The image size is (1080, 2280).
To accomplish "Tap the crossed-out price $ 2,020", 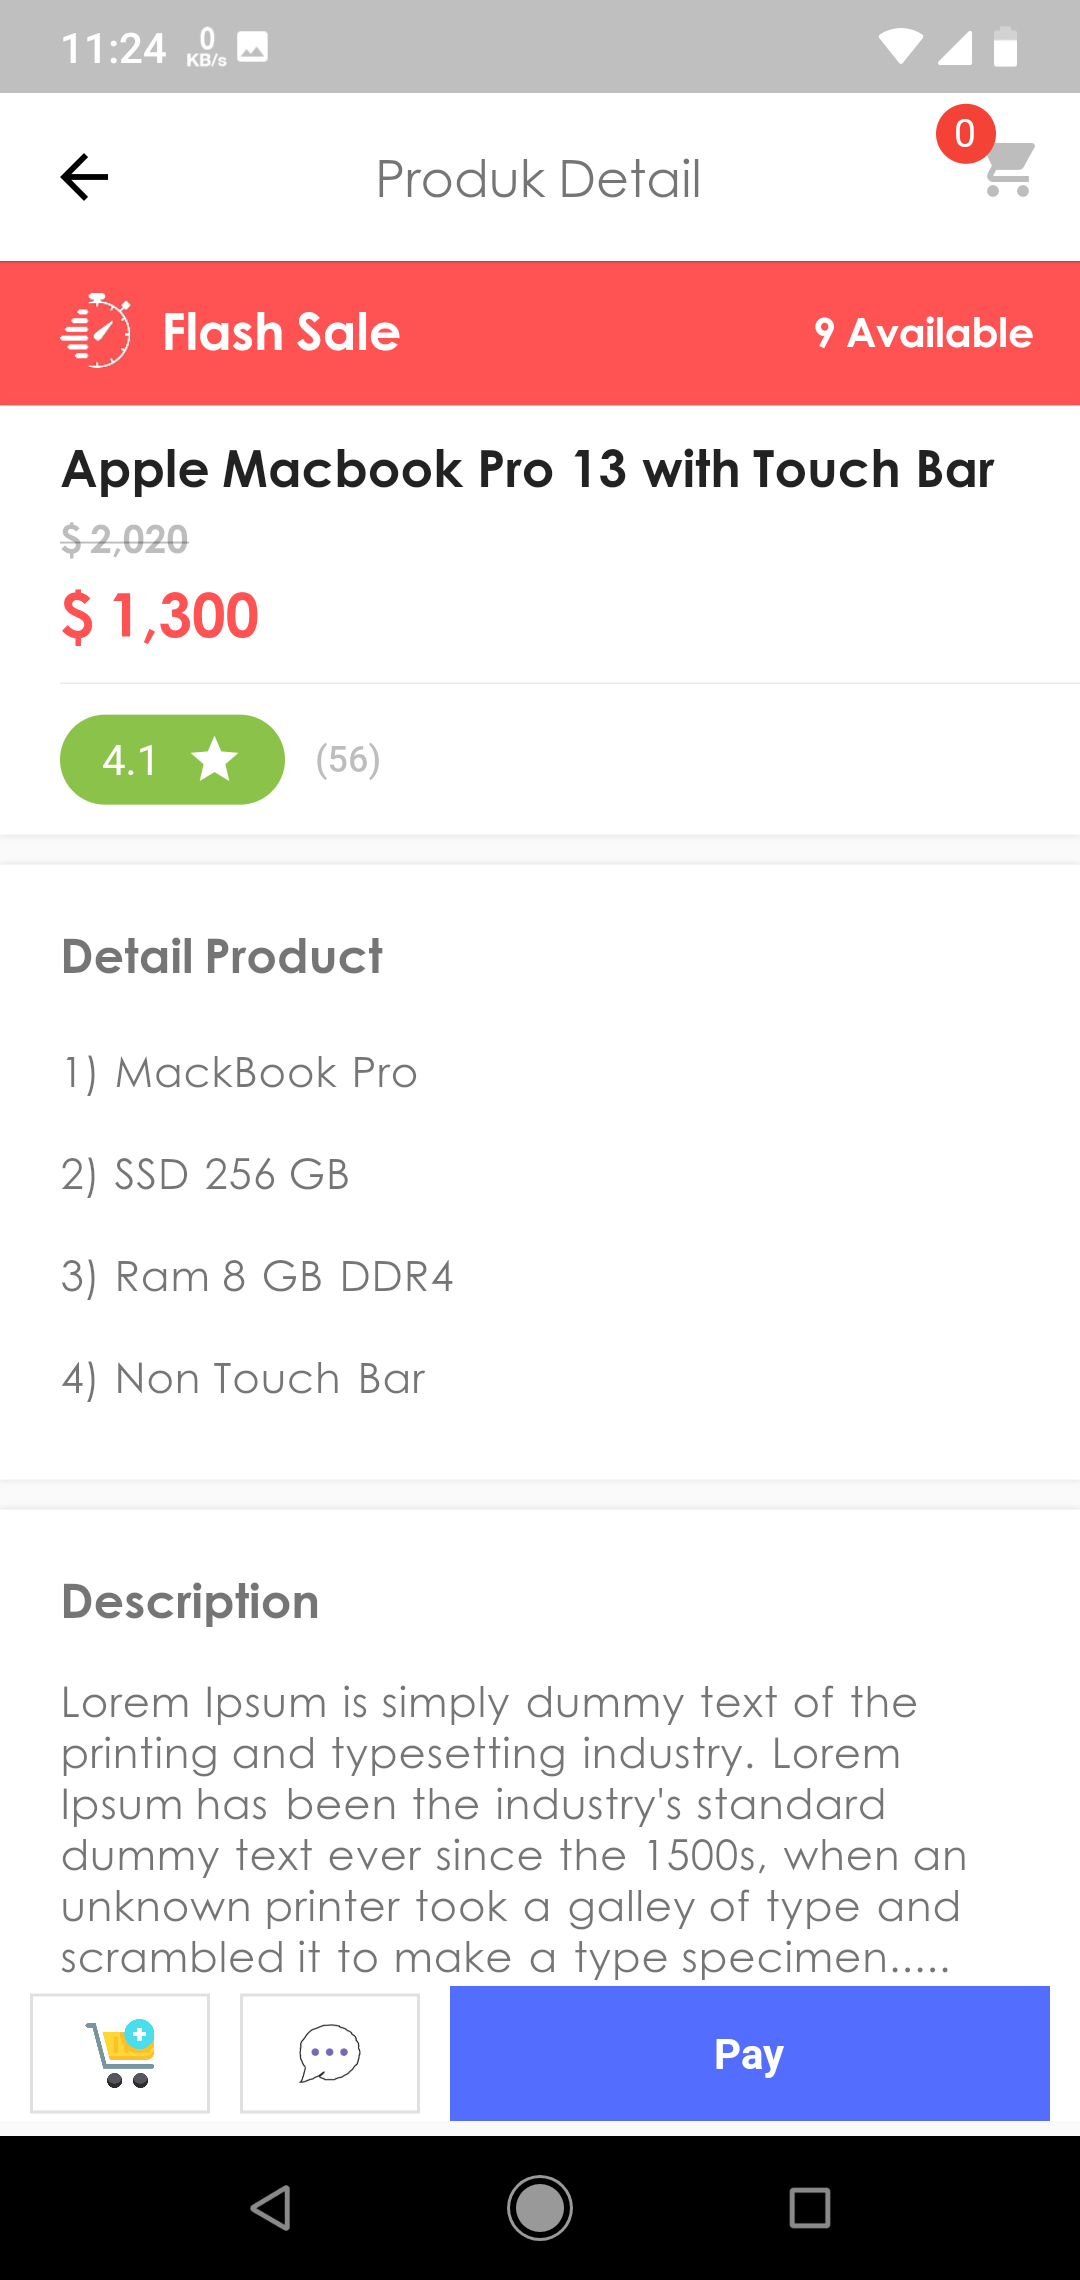I will click(124, 541).
